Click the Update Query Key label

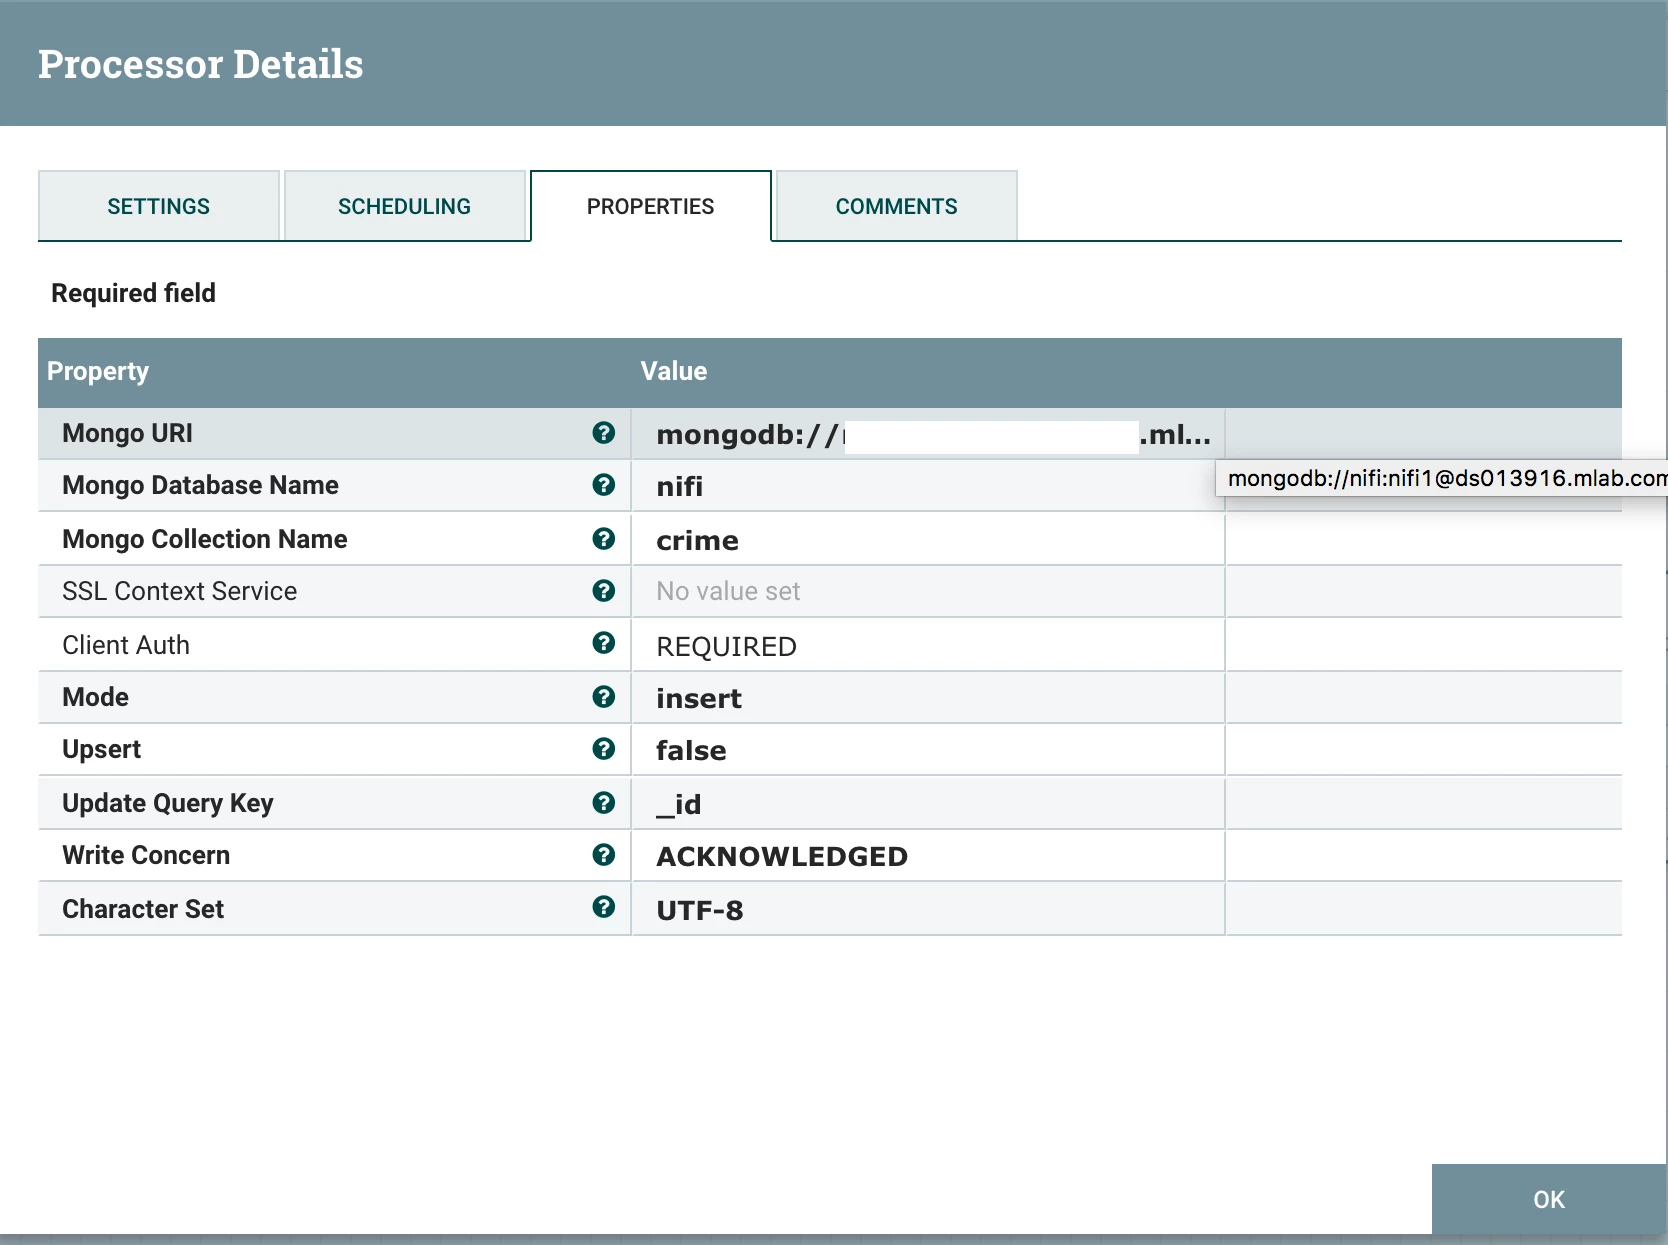[x=168, y=804]
